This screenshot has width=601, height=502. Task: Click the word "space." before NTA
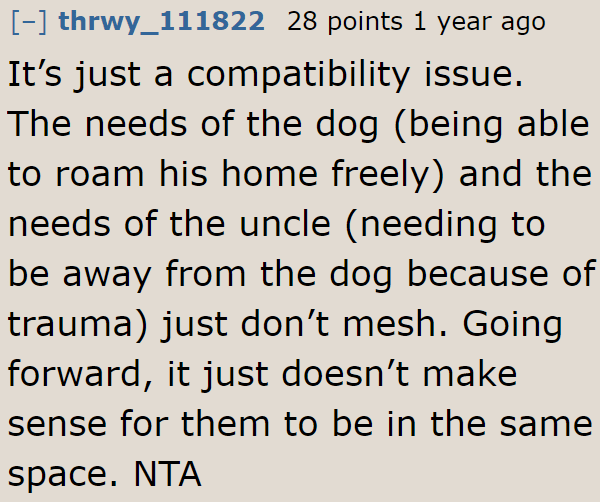(63, 476)
